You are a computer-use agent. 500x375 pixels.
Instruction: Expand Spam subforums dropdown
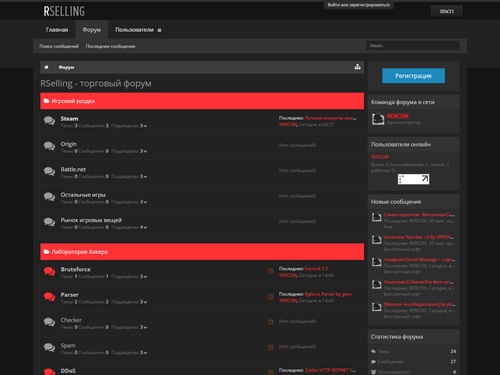[x=144, y=352]
